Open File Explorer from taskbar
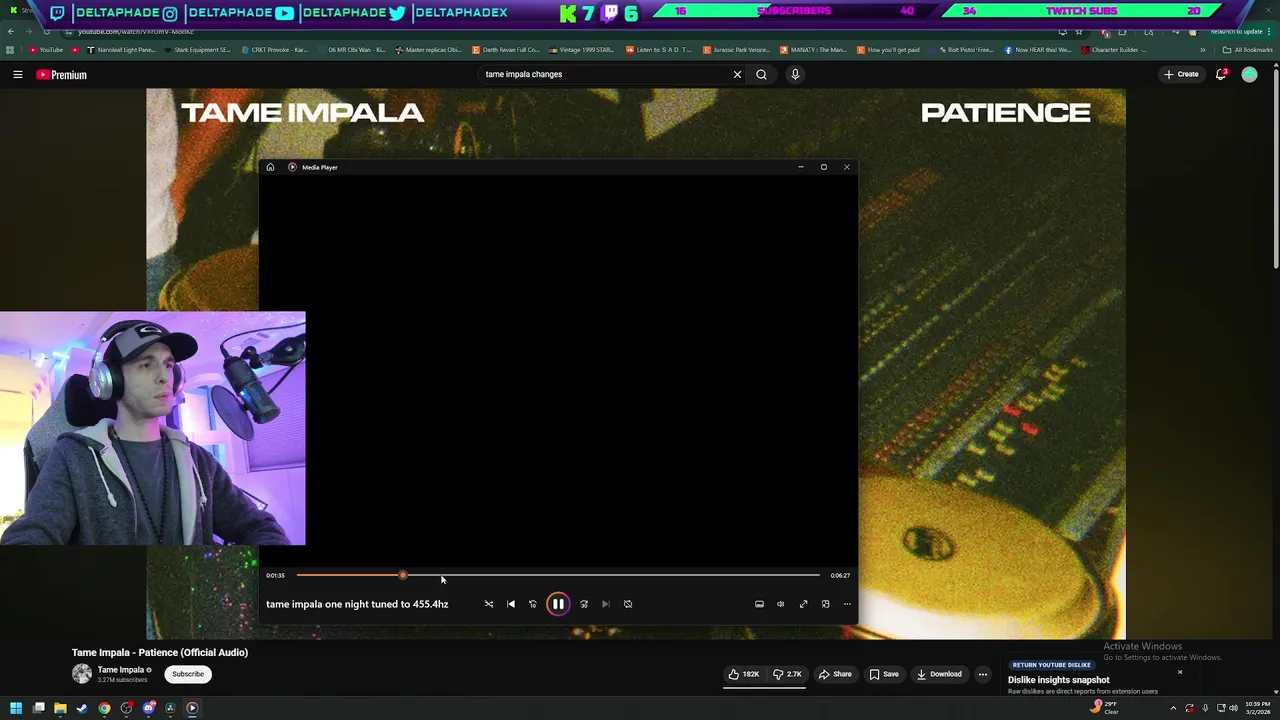 [x=60, y=708]
